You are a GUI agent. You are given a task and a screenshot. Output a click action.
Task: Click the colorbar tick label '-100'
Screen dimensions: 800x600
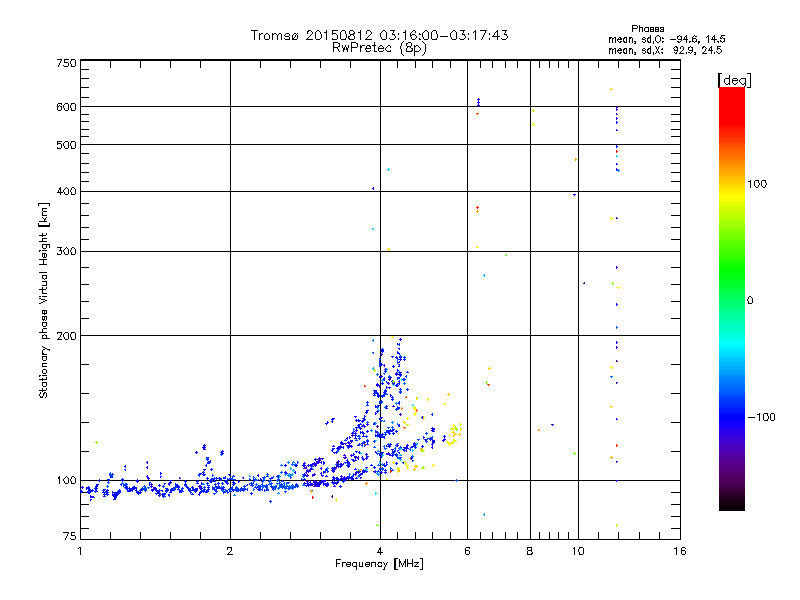[x=761, y=417]
